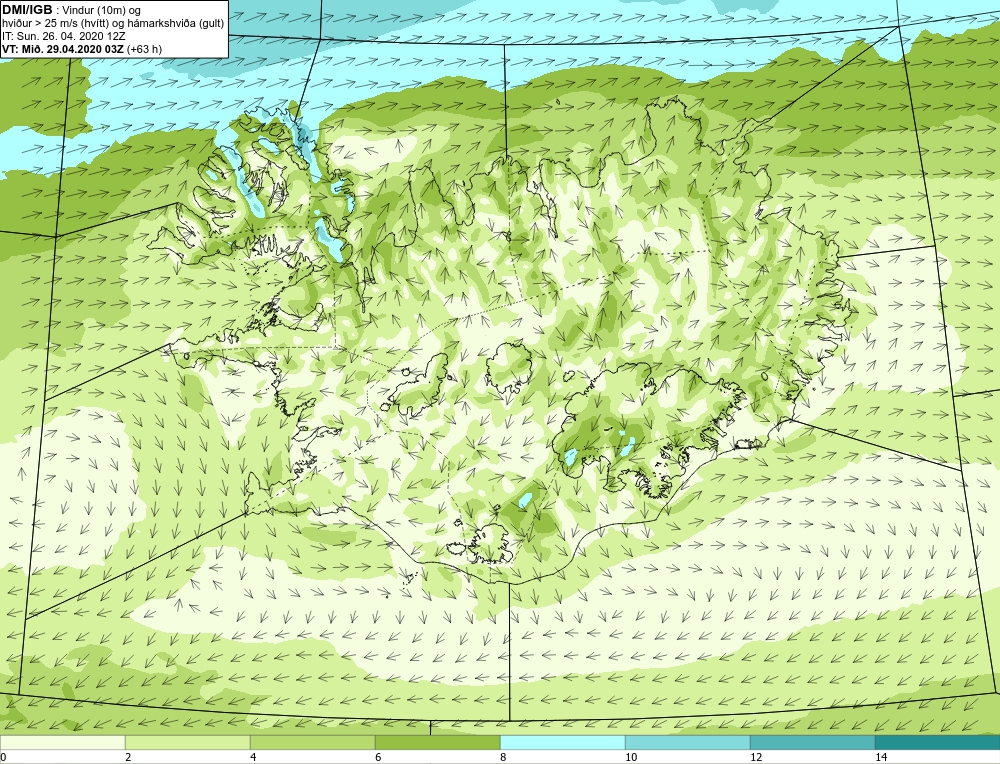Screen dimensions: 1000x764
Task: Click legend scale label '2'
Action: [x=129, y=757]
